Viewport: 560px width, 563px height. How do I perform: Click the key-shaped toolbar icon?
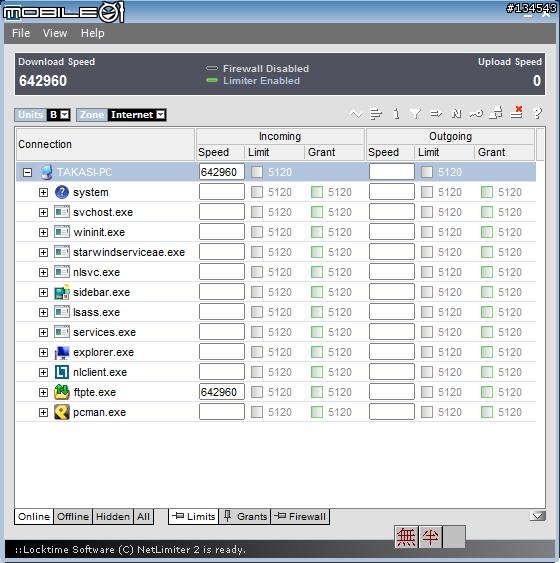click(x=476, y=114)
